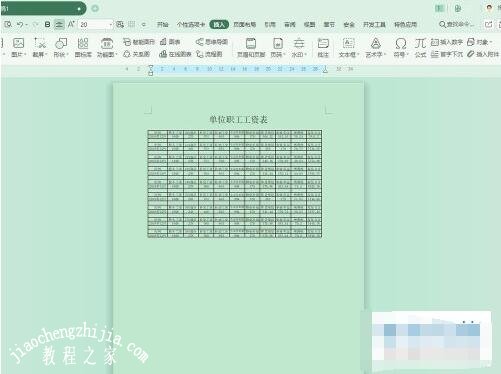Add a new document tab with plus
The width and height of the screenshot is (501, 374).
pyautogui.click(x=95, y=8)
